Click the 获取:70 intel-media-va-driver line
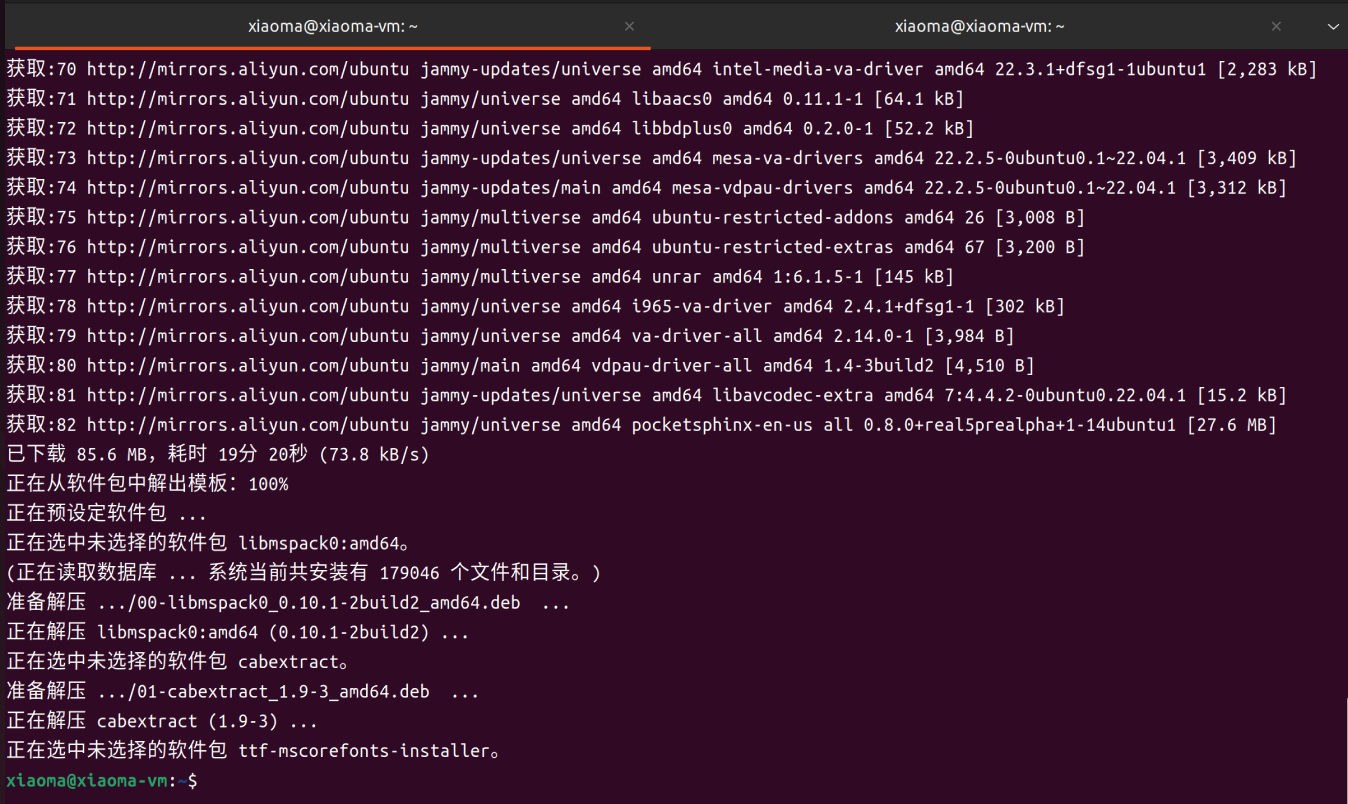 pyautogui.click(x=661, y=69)
